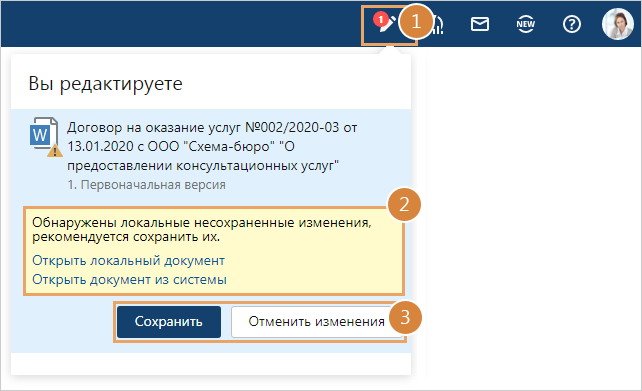The height and width of the screenshot is (391, 642).
Task: Click the orange callout marker number 3
Action: 405,317
